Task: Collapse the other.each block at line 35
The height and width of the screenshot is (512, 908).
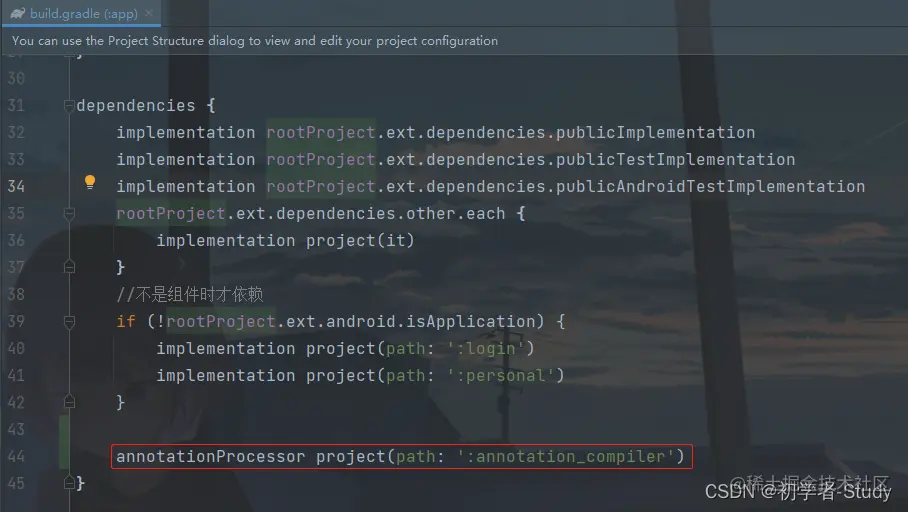Action: (x=69, y=214)
